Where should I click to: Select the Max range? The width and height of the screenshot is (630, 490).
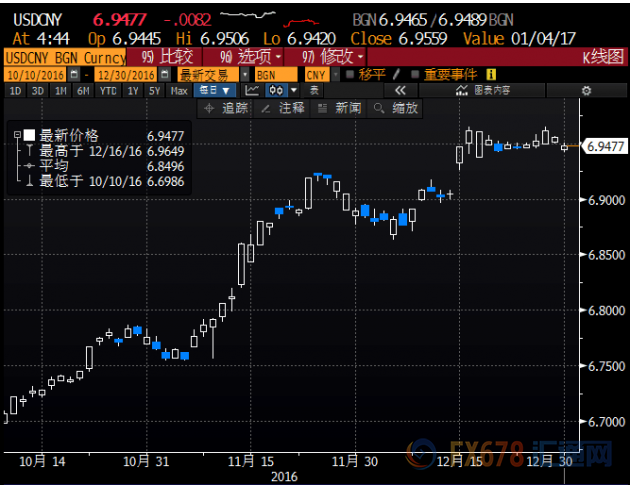[x=179, y=91]
